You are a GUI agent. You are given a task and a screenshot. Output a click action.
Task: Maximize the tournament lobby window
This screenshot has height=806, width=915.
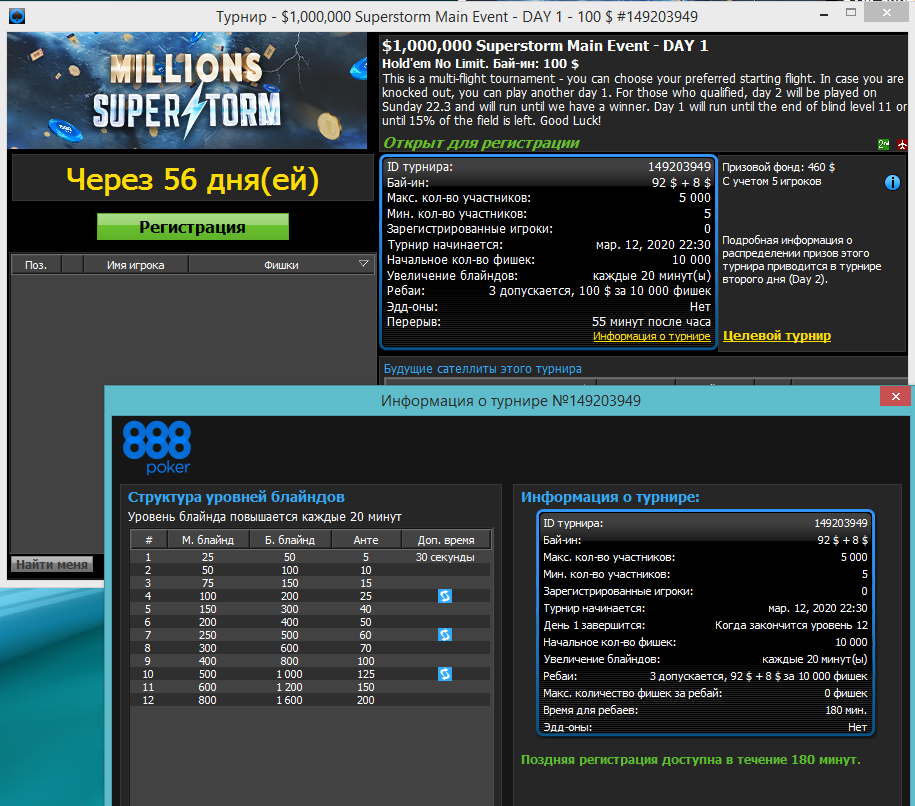click(851, 13)
